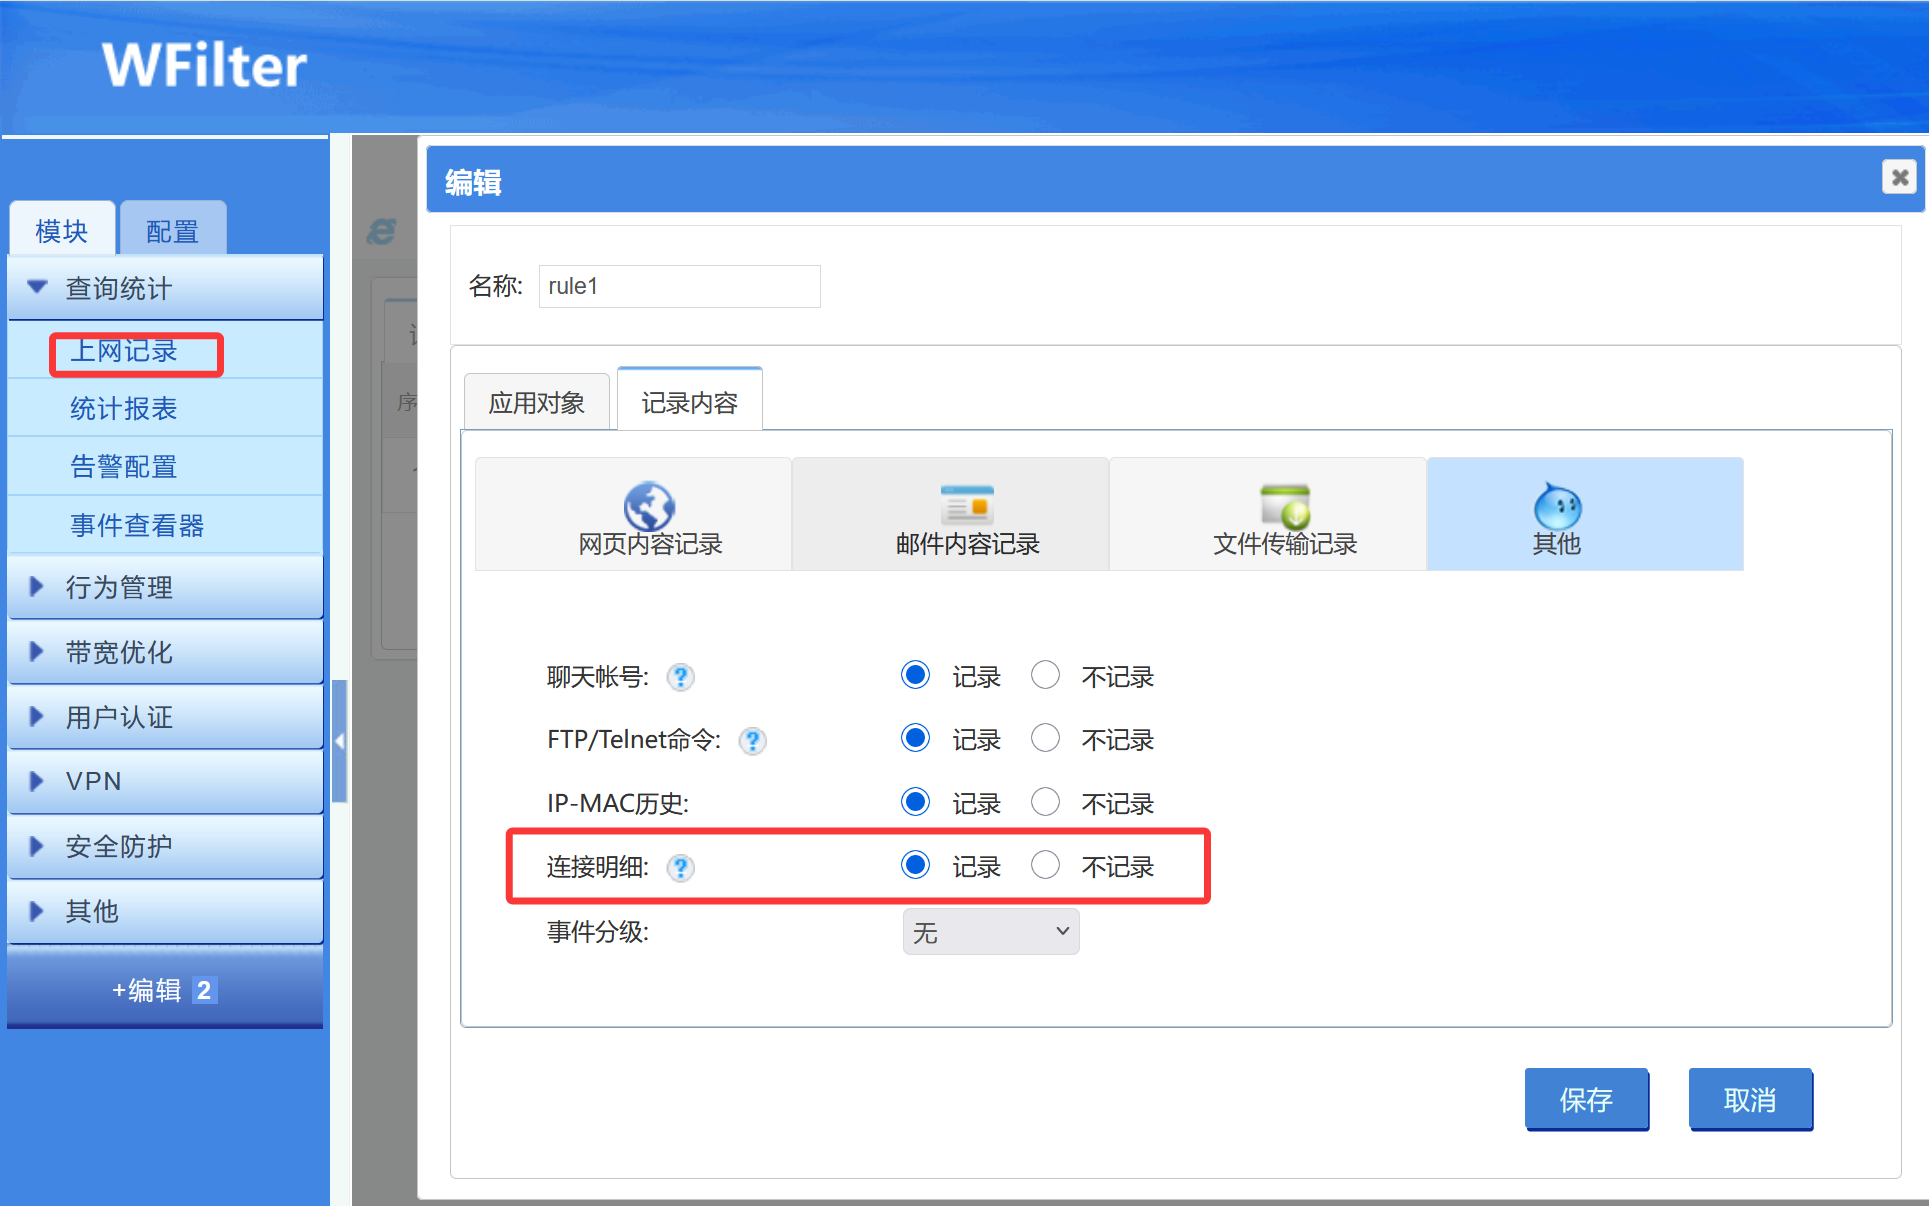Select 记录 for 聊天帐号

pos(915,675)
